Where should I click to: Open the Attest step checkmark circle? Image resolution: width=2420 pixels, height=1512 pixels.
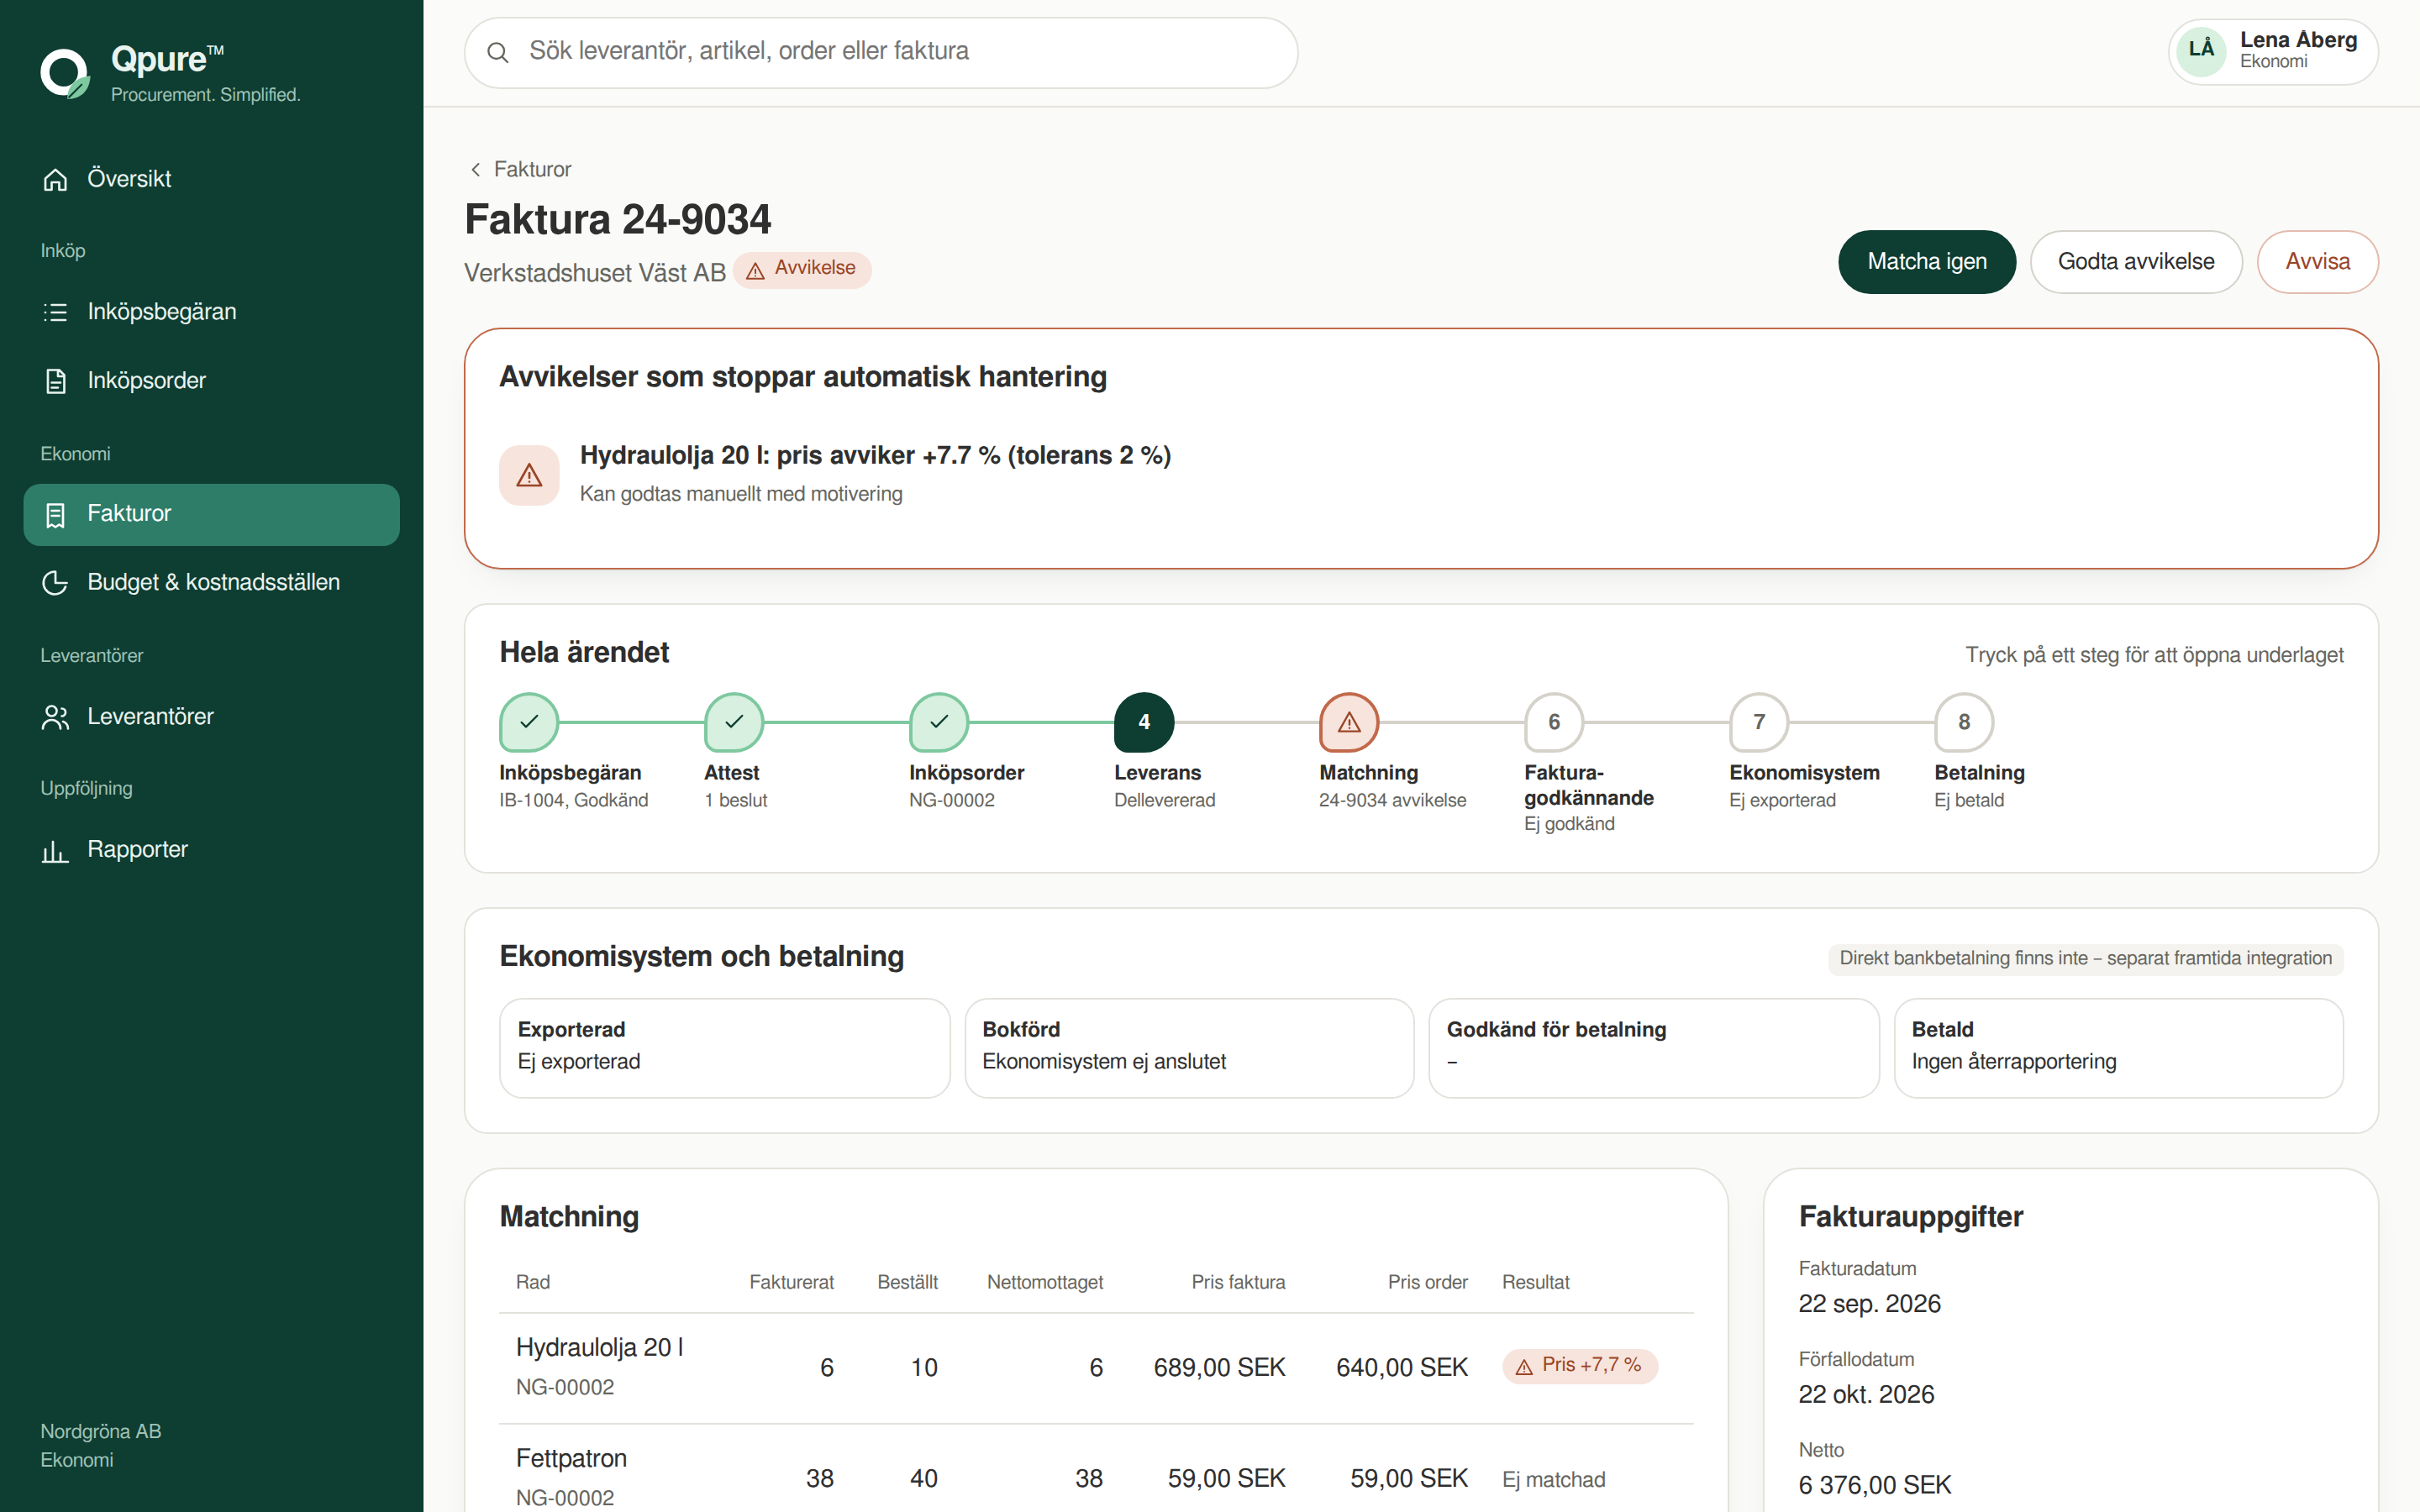tap(734, 722)
